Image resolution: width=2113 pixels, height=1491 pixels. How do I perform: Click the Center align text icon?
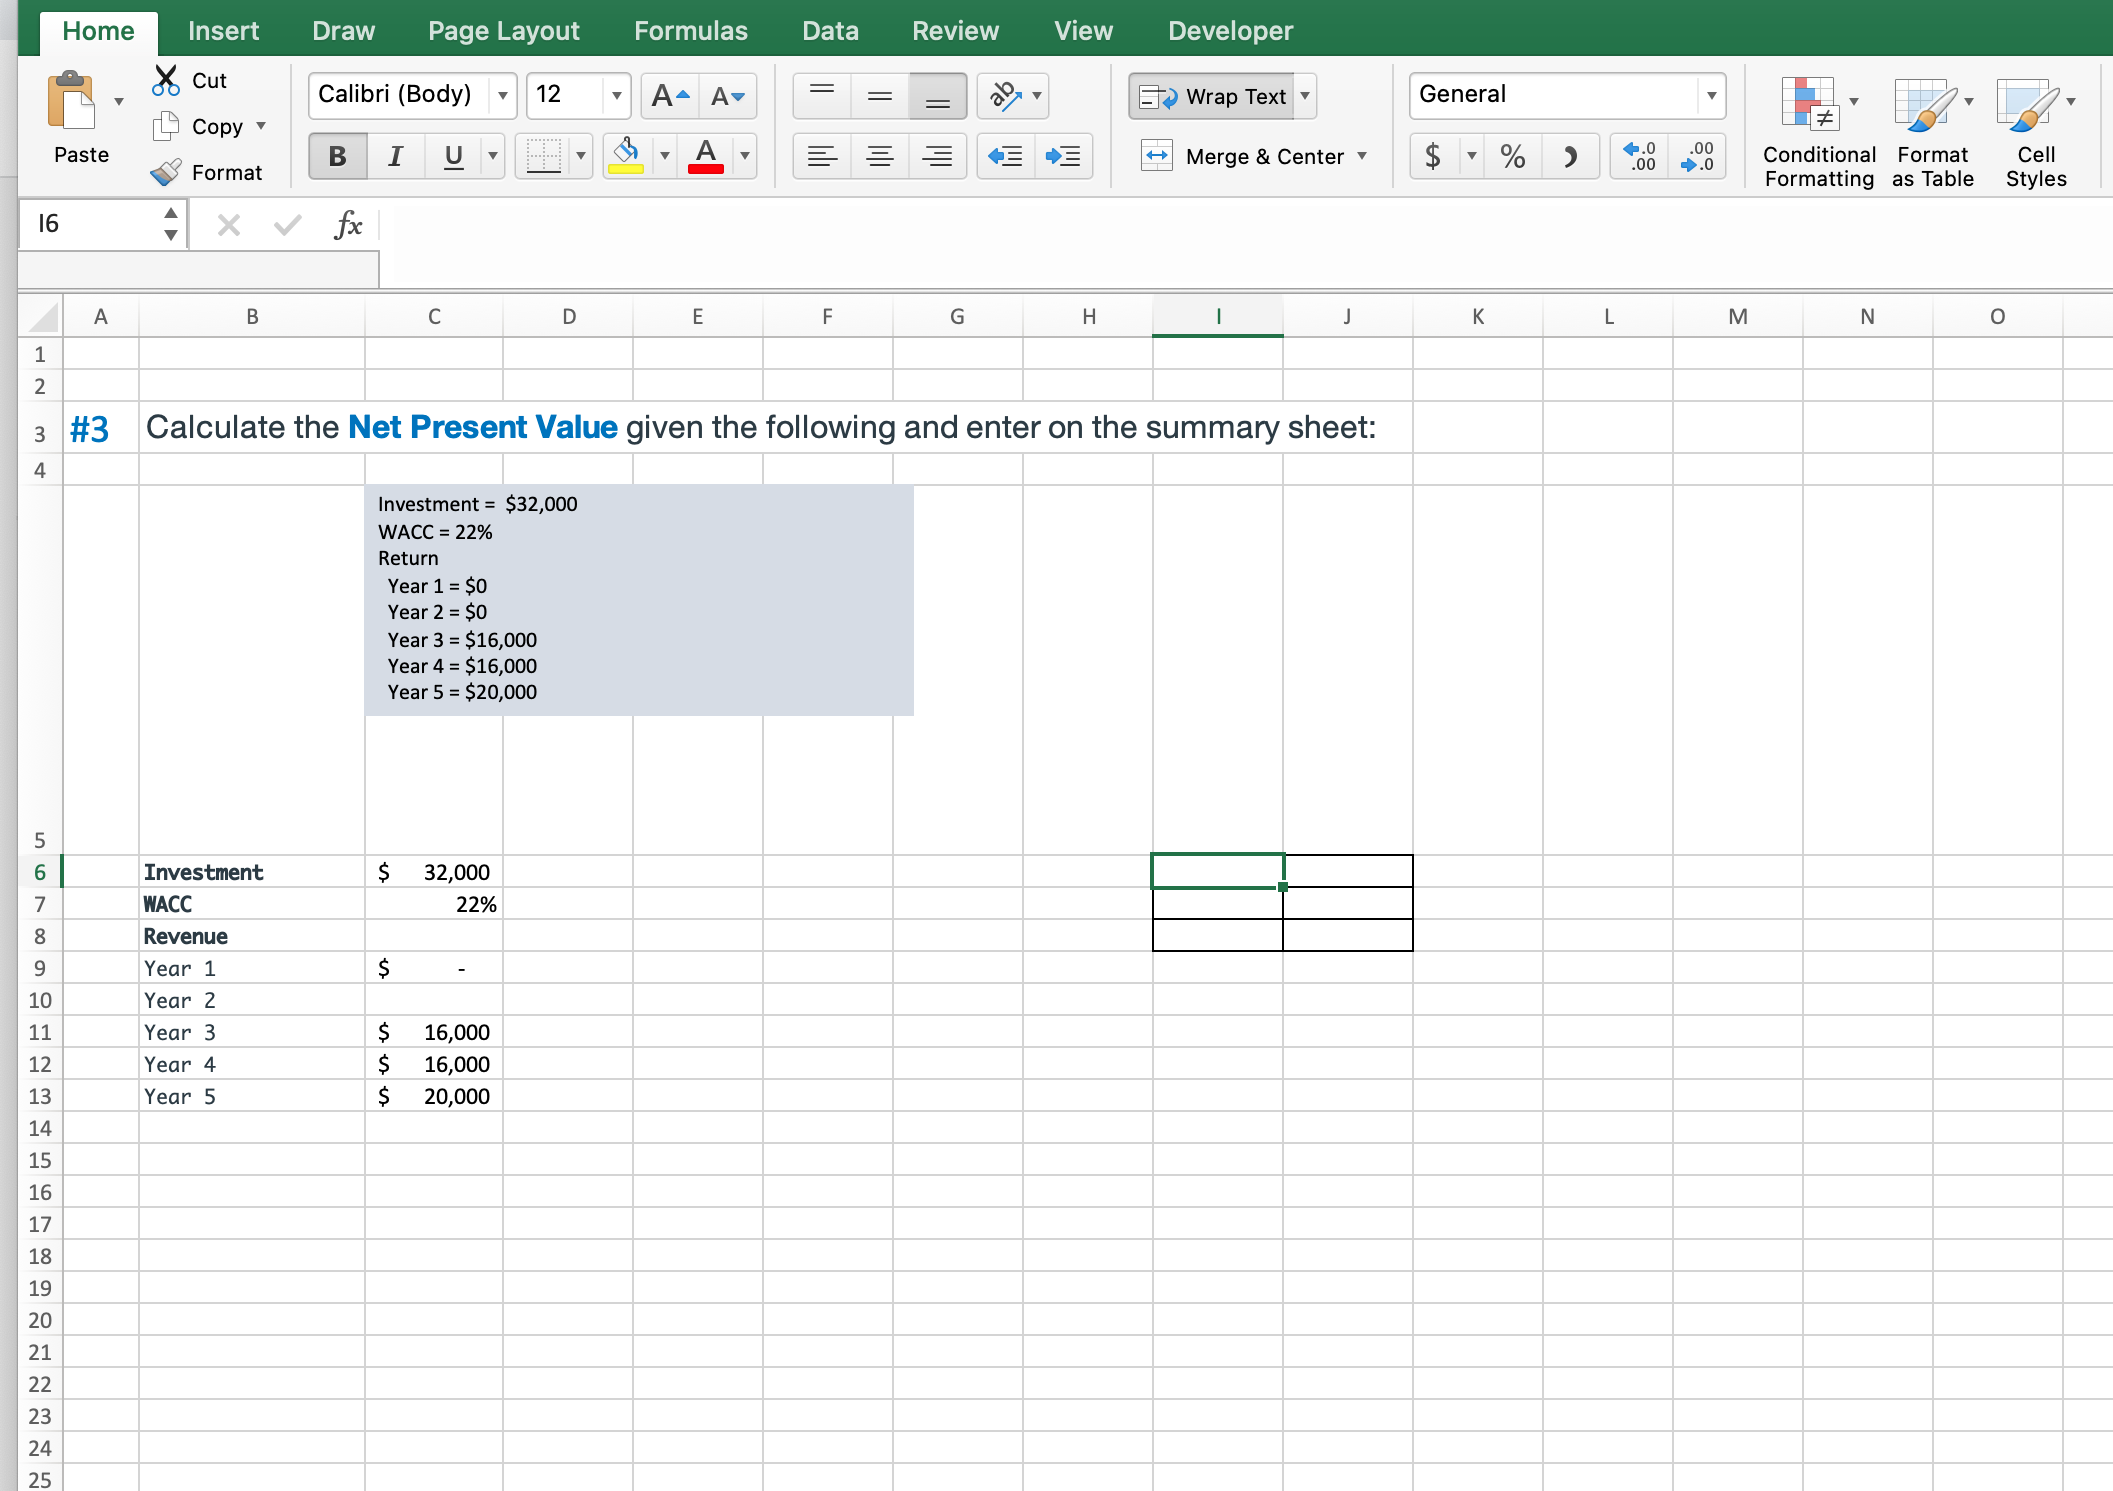880,156
